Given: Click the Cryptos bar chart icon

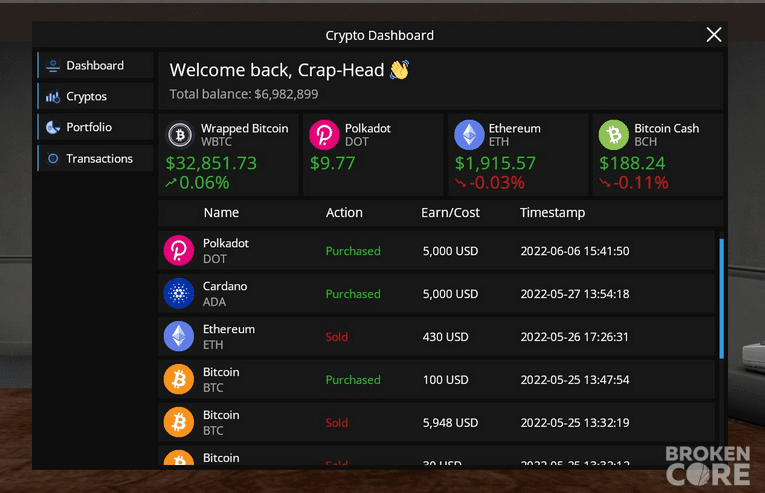Looking at the screenshot, I should point(53,97).
